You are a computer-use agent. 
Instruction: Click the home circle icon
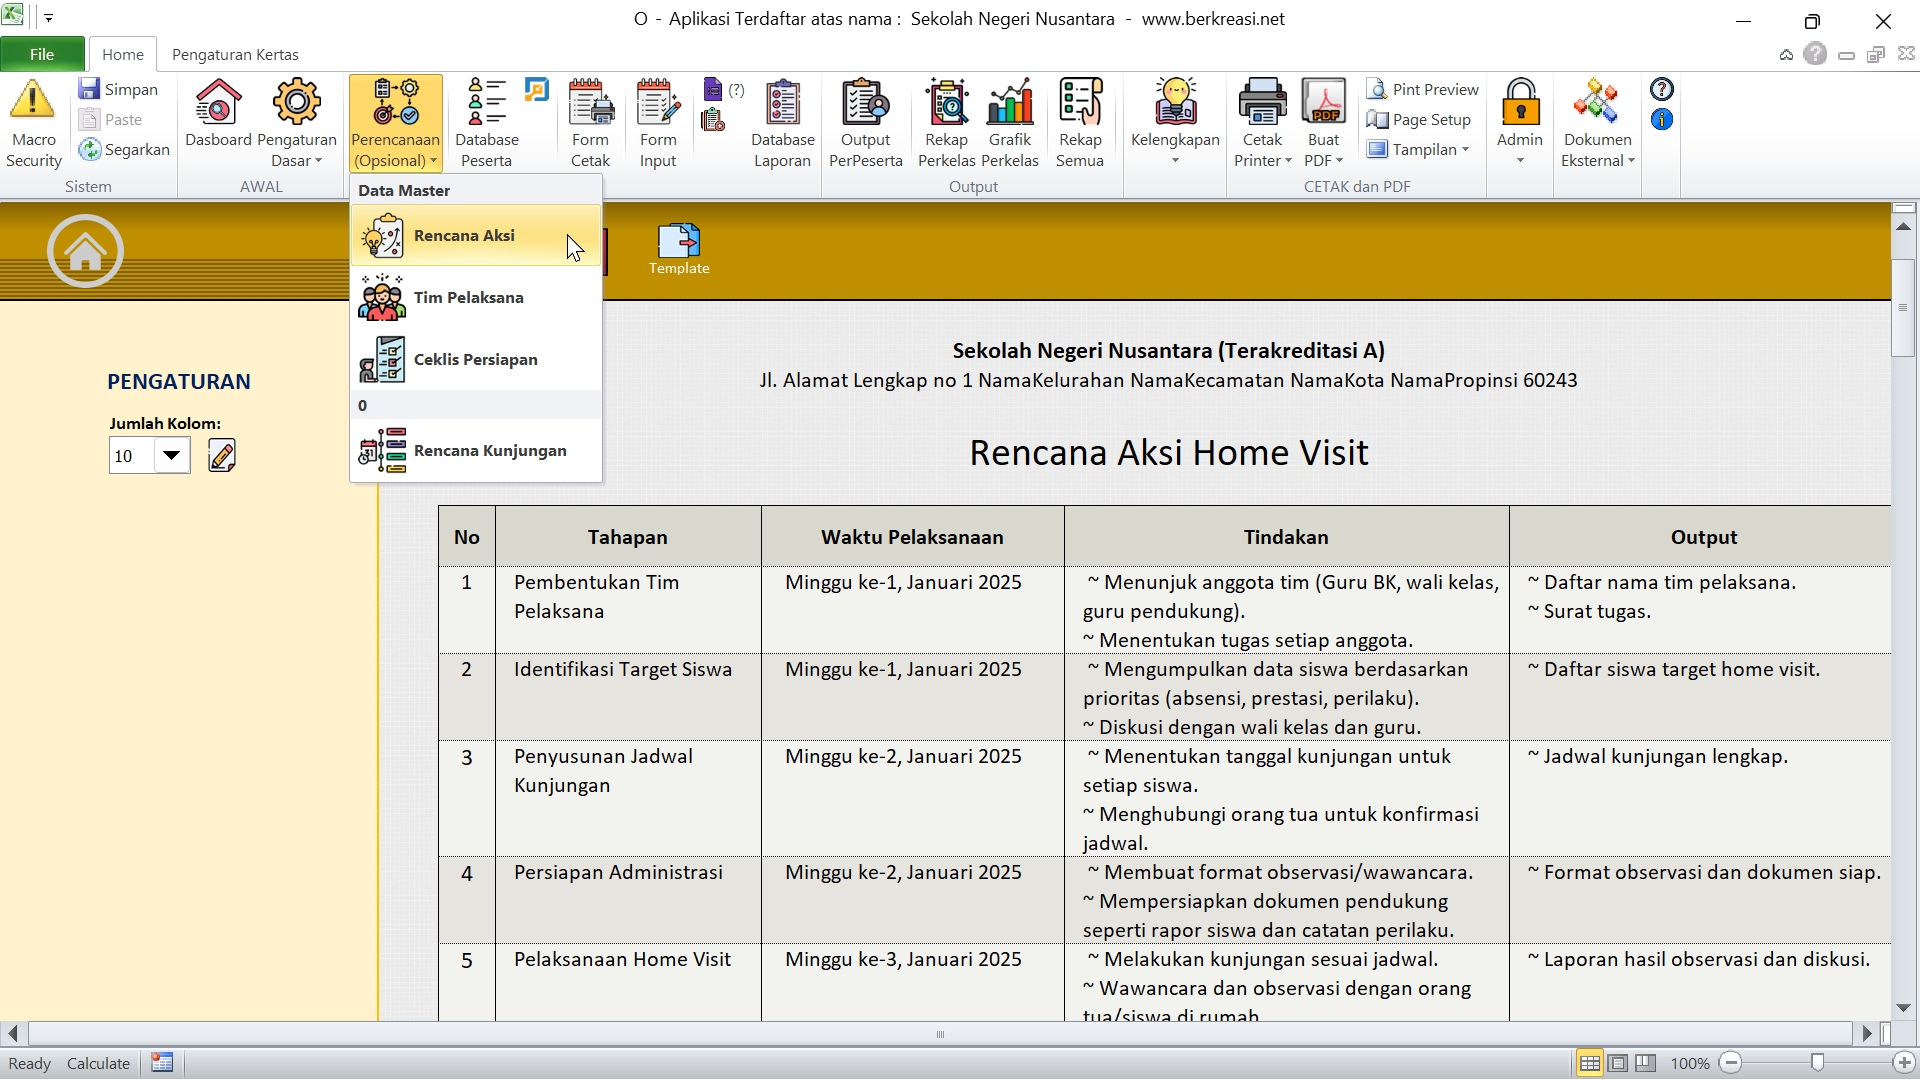coord(85,251)
